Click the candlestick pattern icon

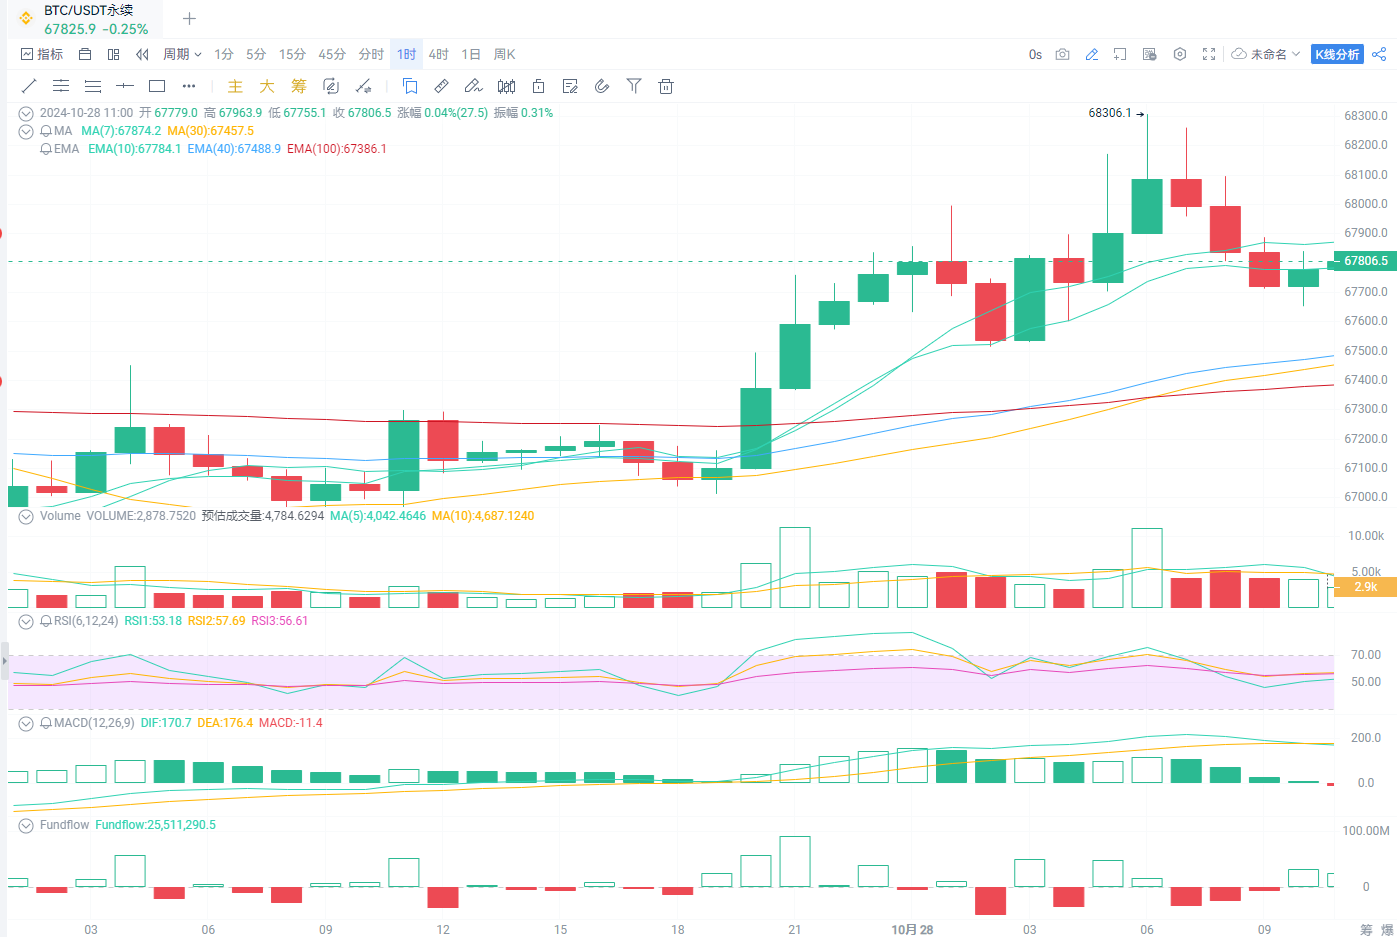tap(507, 86)
